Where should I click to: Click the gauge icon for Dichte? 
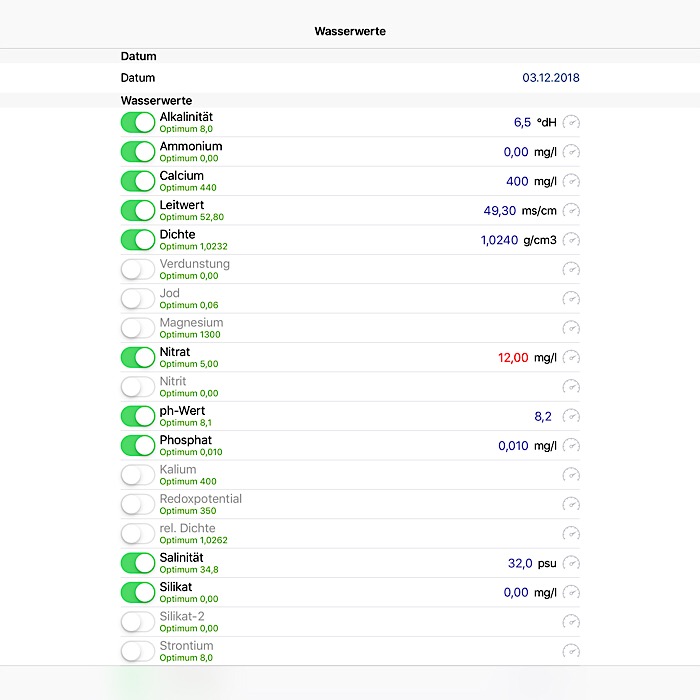coord(571,240)
